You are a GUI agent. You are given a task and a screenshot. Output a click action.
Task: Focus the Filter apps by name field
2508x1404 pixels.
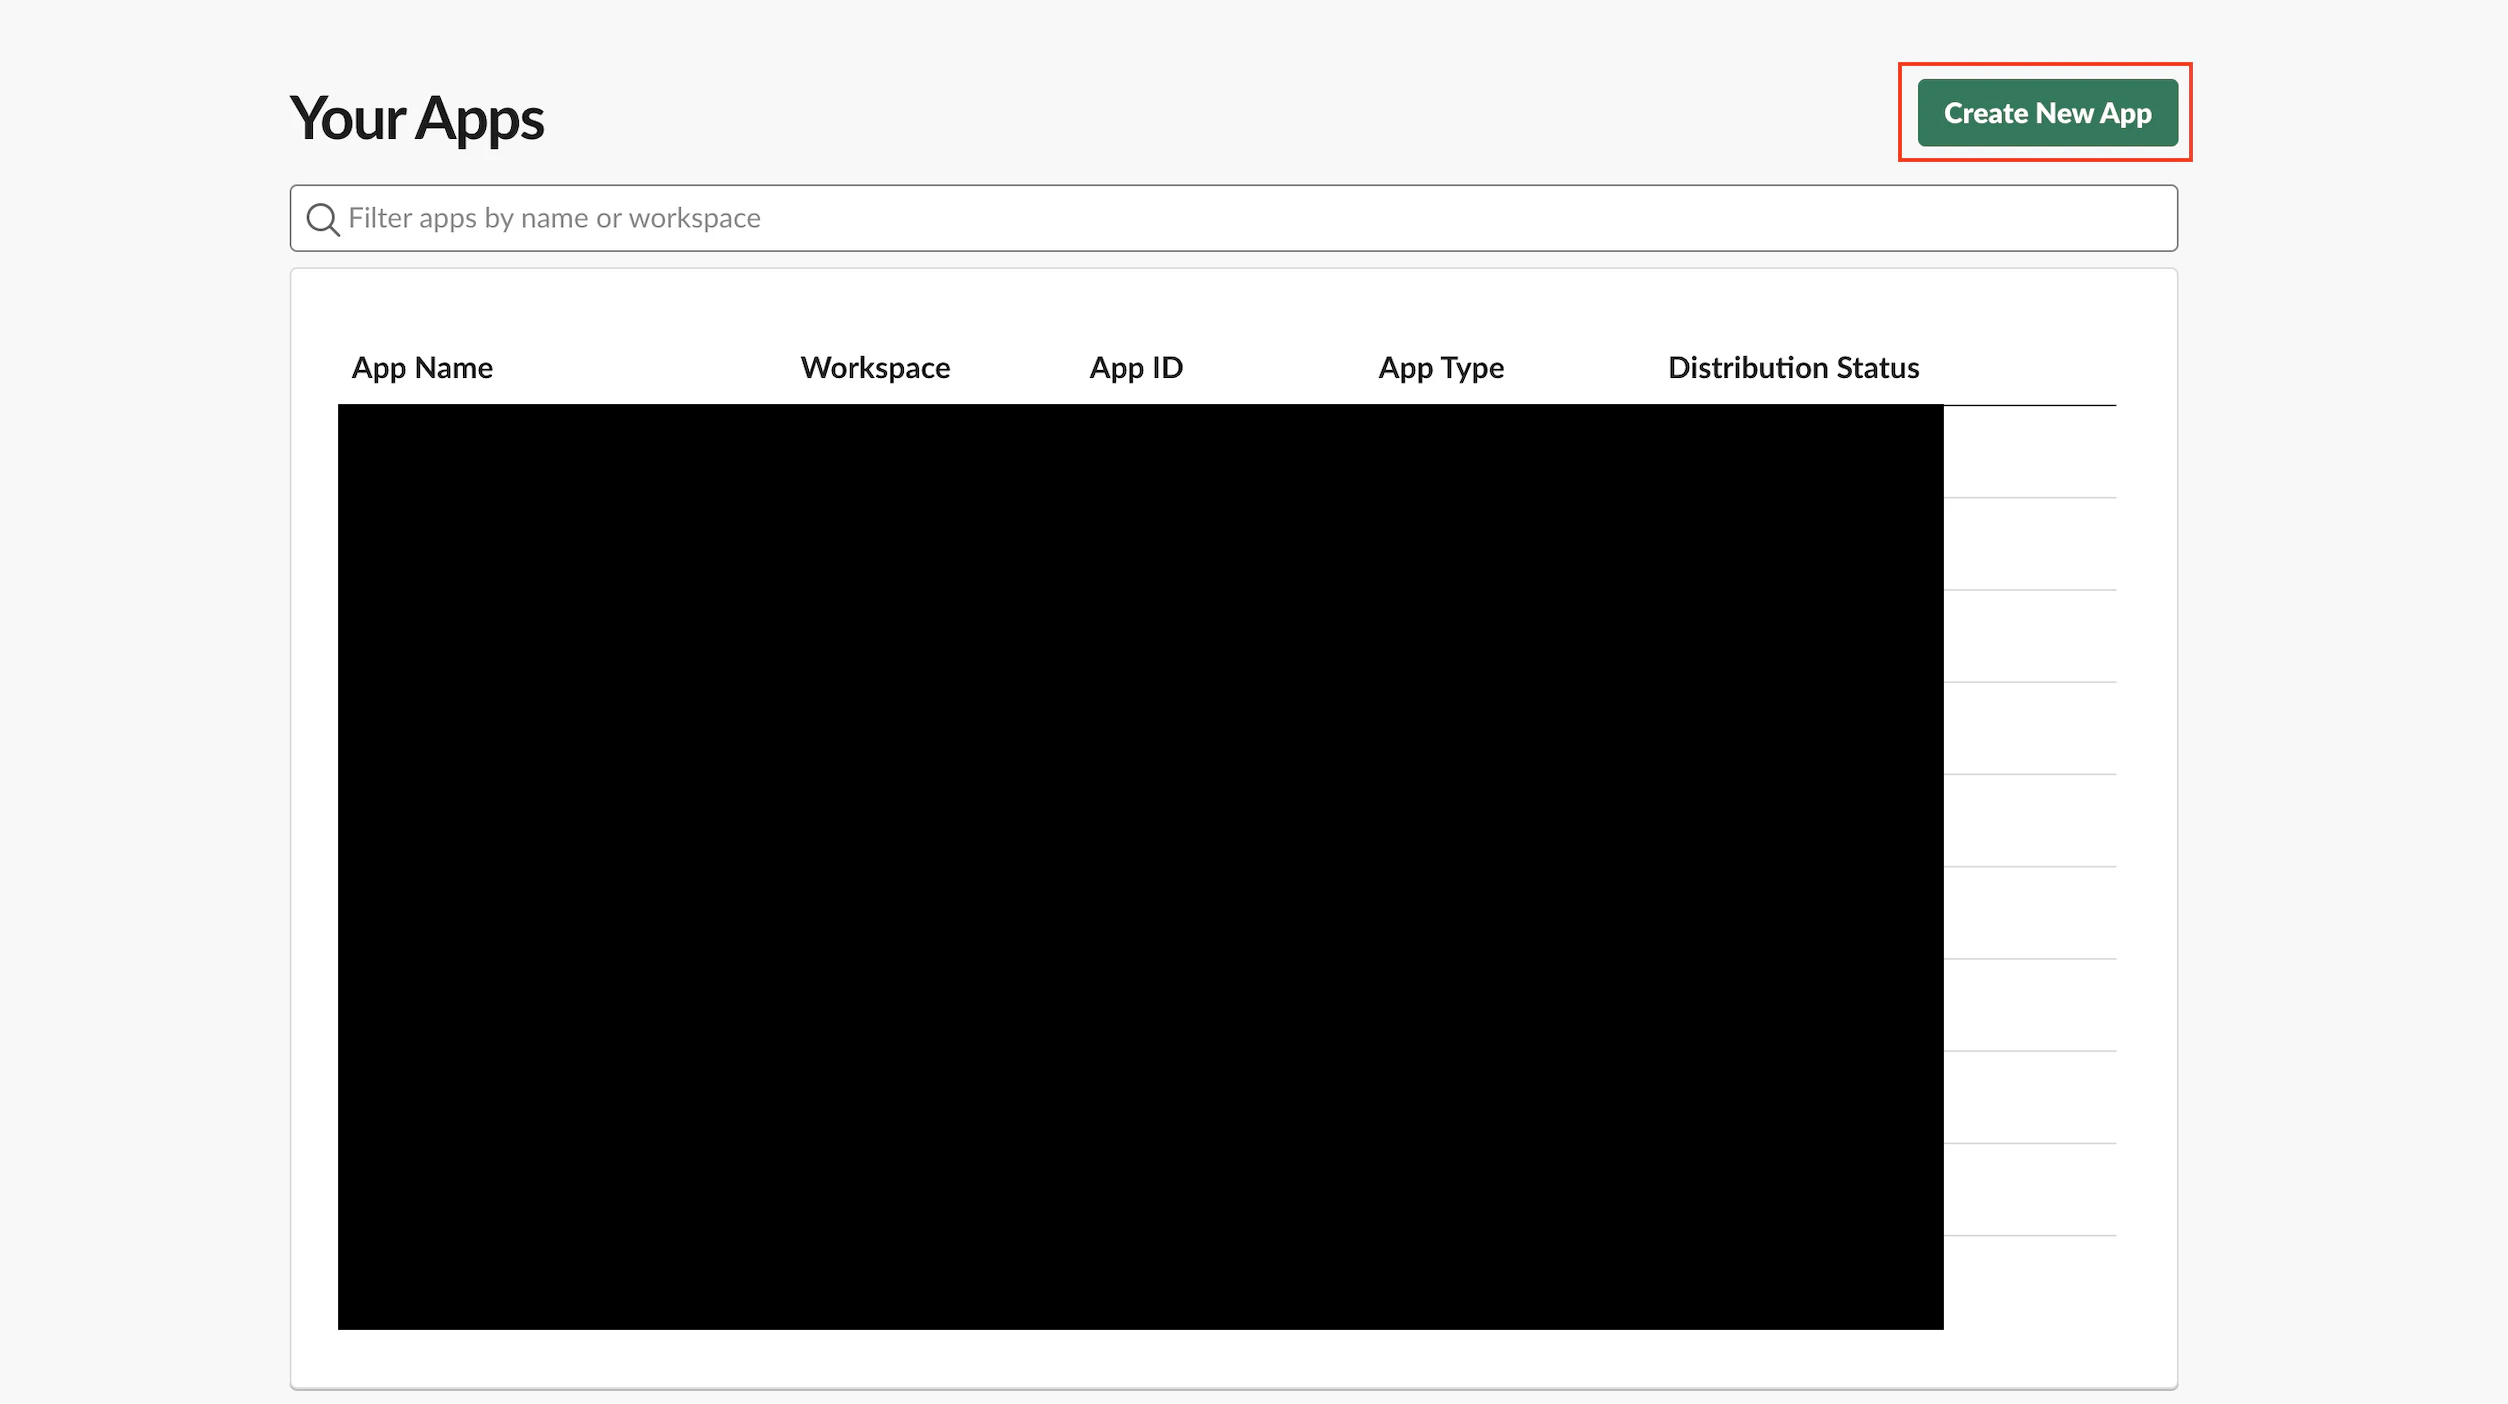1233,218
